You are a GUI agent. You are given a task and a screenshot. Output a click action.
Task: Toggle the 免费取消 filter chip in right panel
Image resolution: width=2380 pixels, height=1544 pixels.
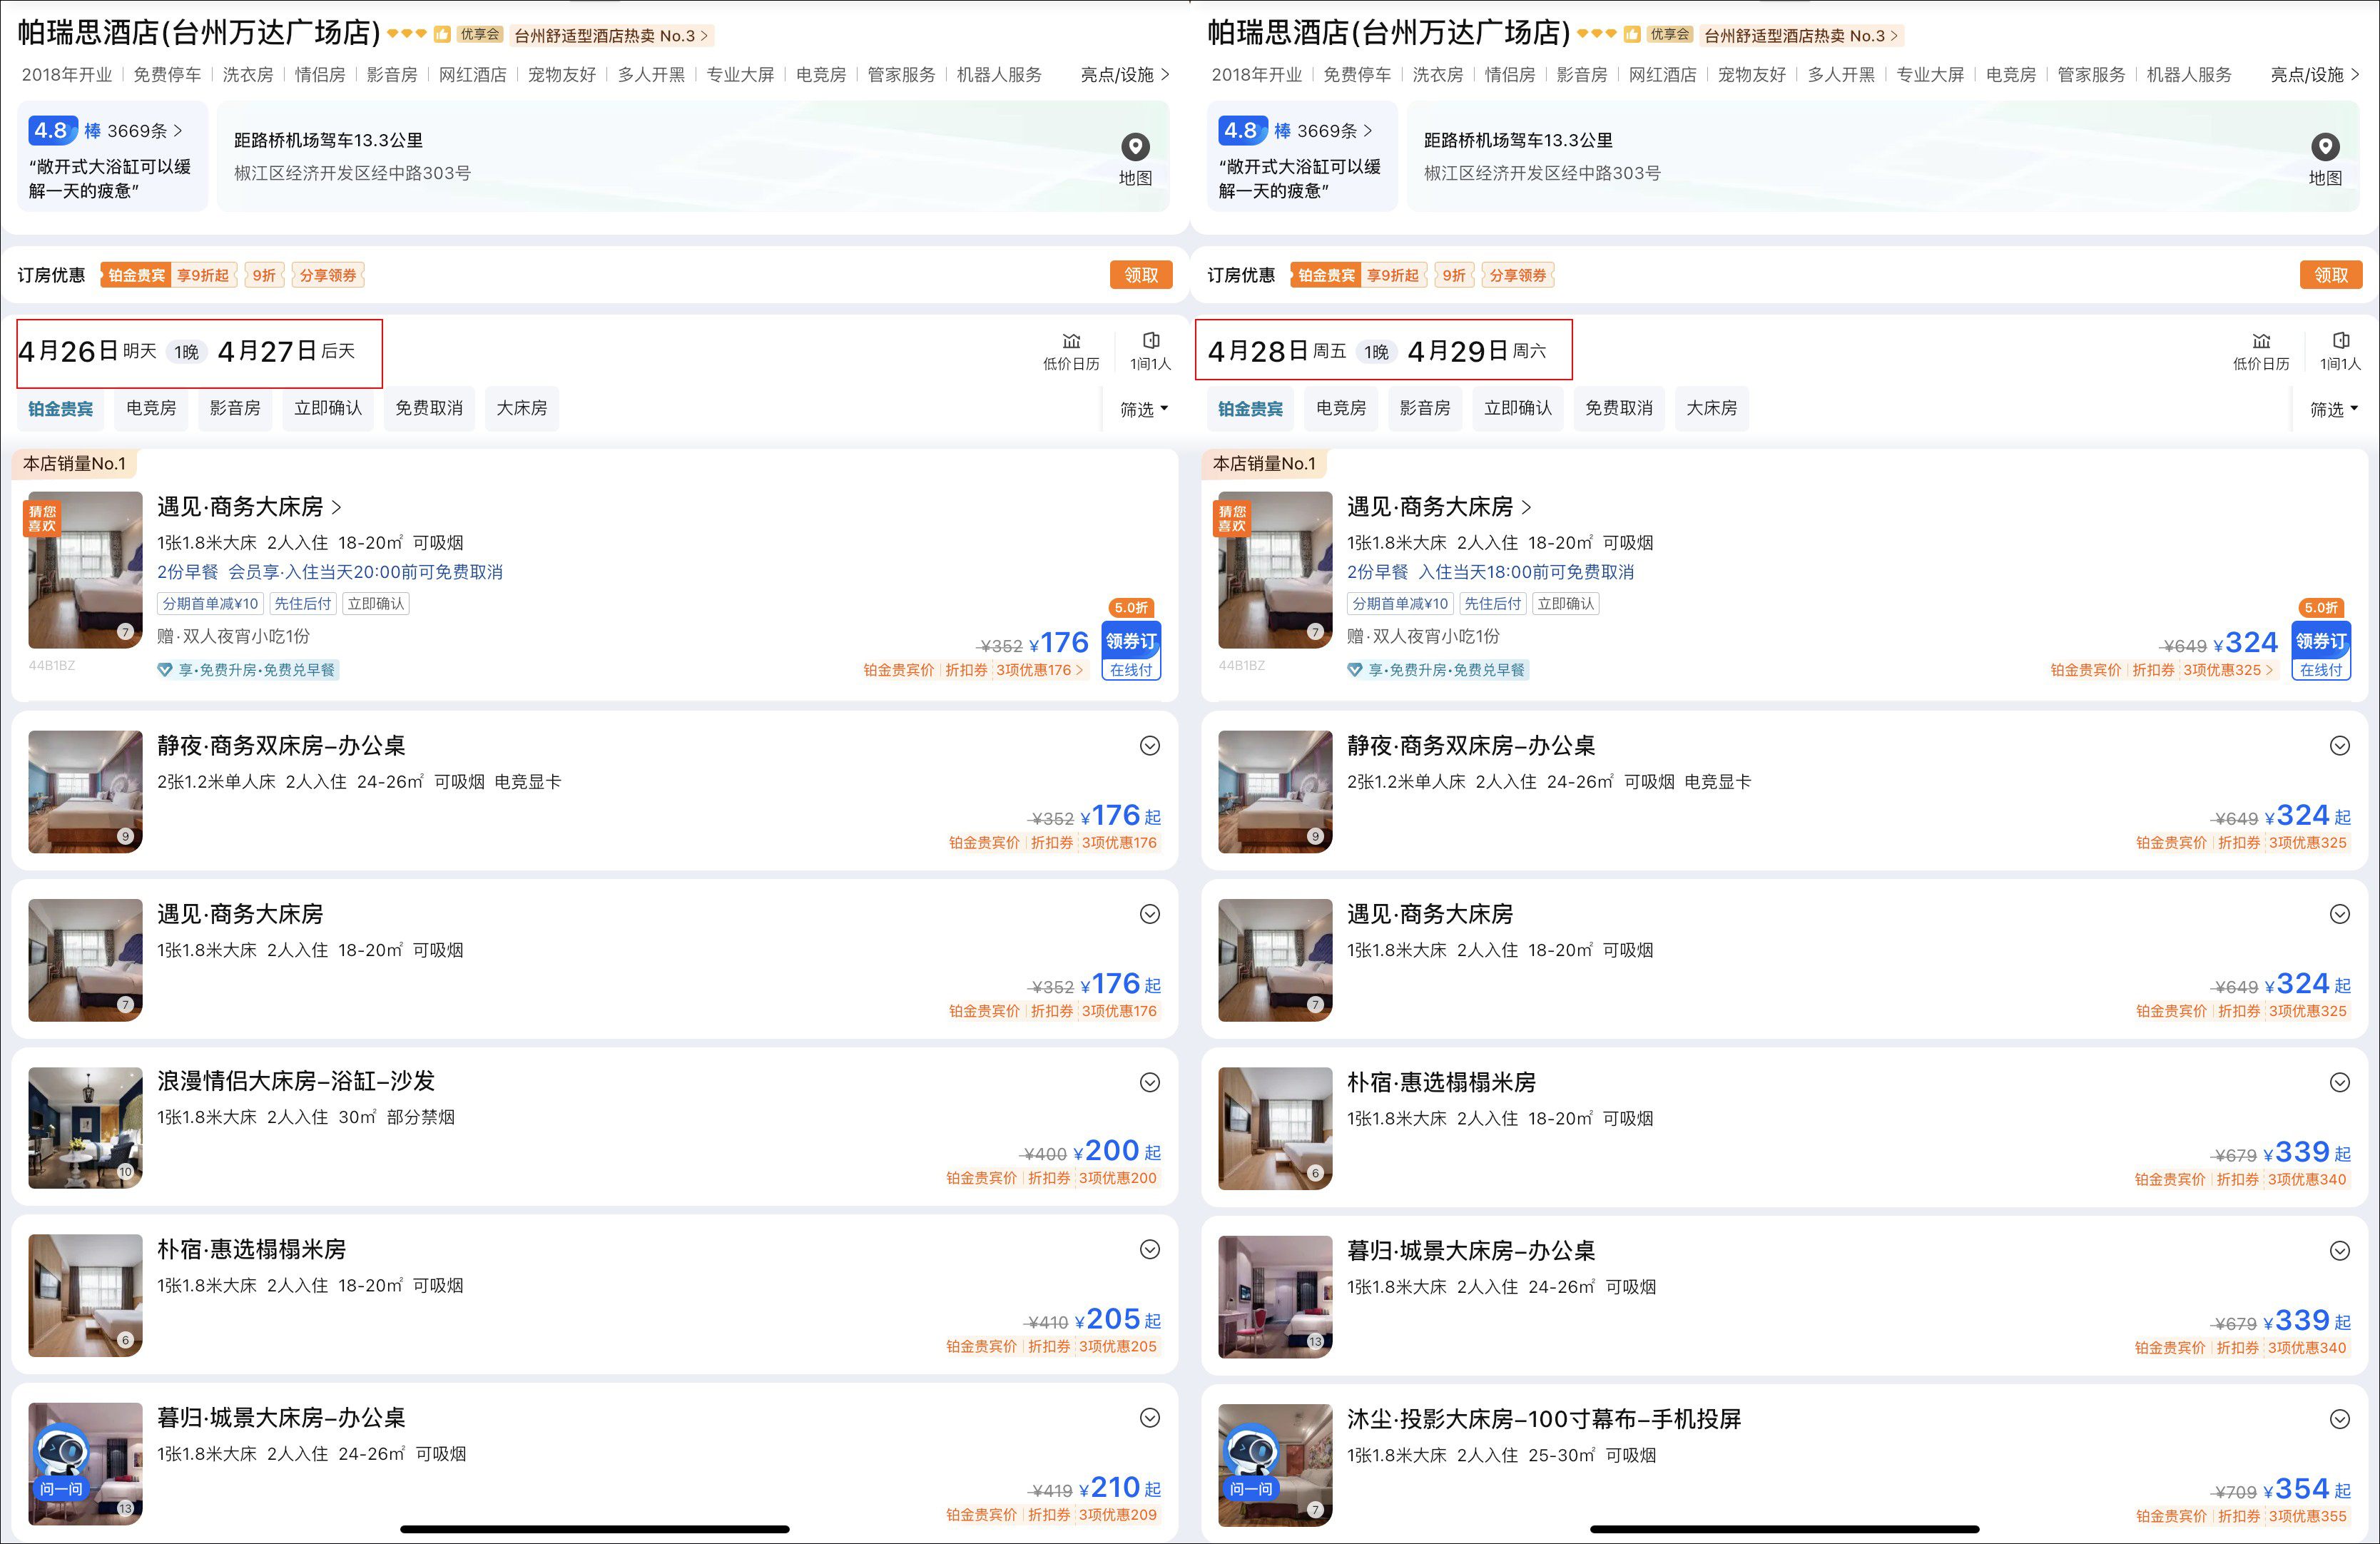(1618, 408)
